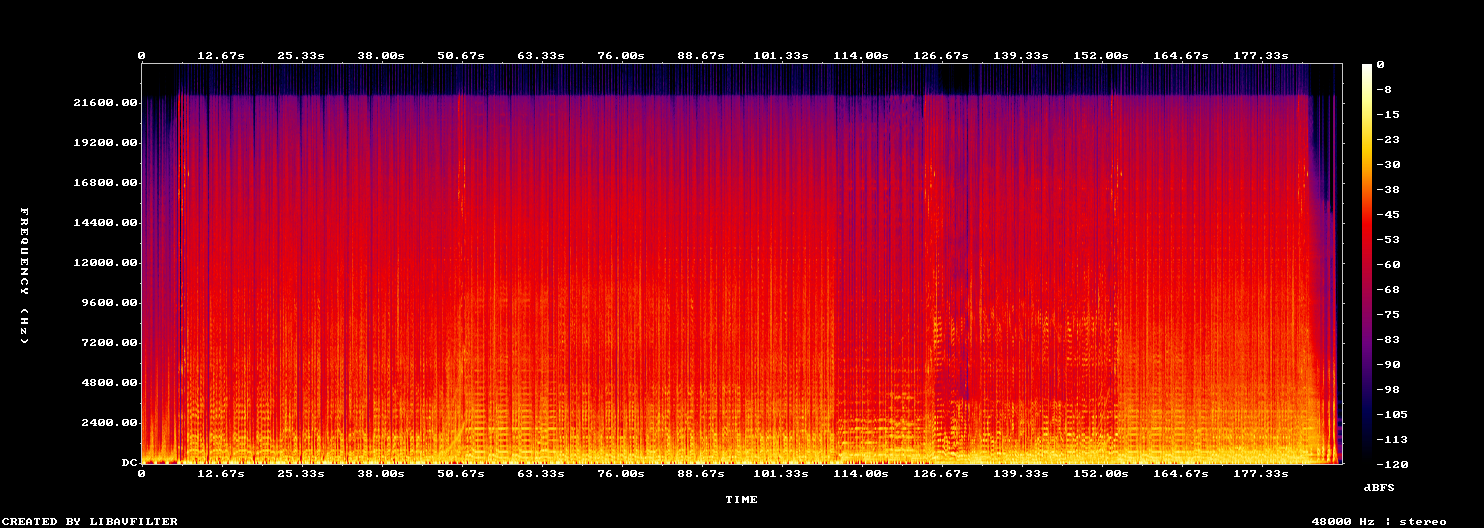1484x528 pixels.
Task: Click the 9600.00 frequency label
Action: tap(108, 303)
